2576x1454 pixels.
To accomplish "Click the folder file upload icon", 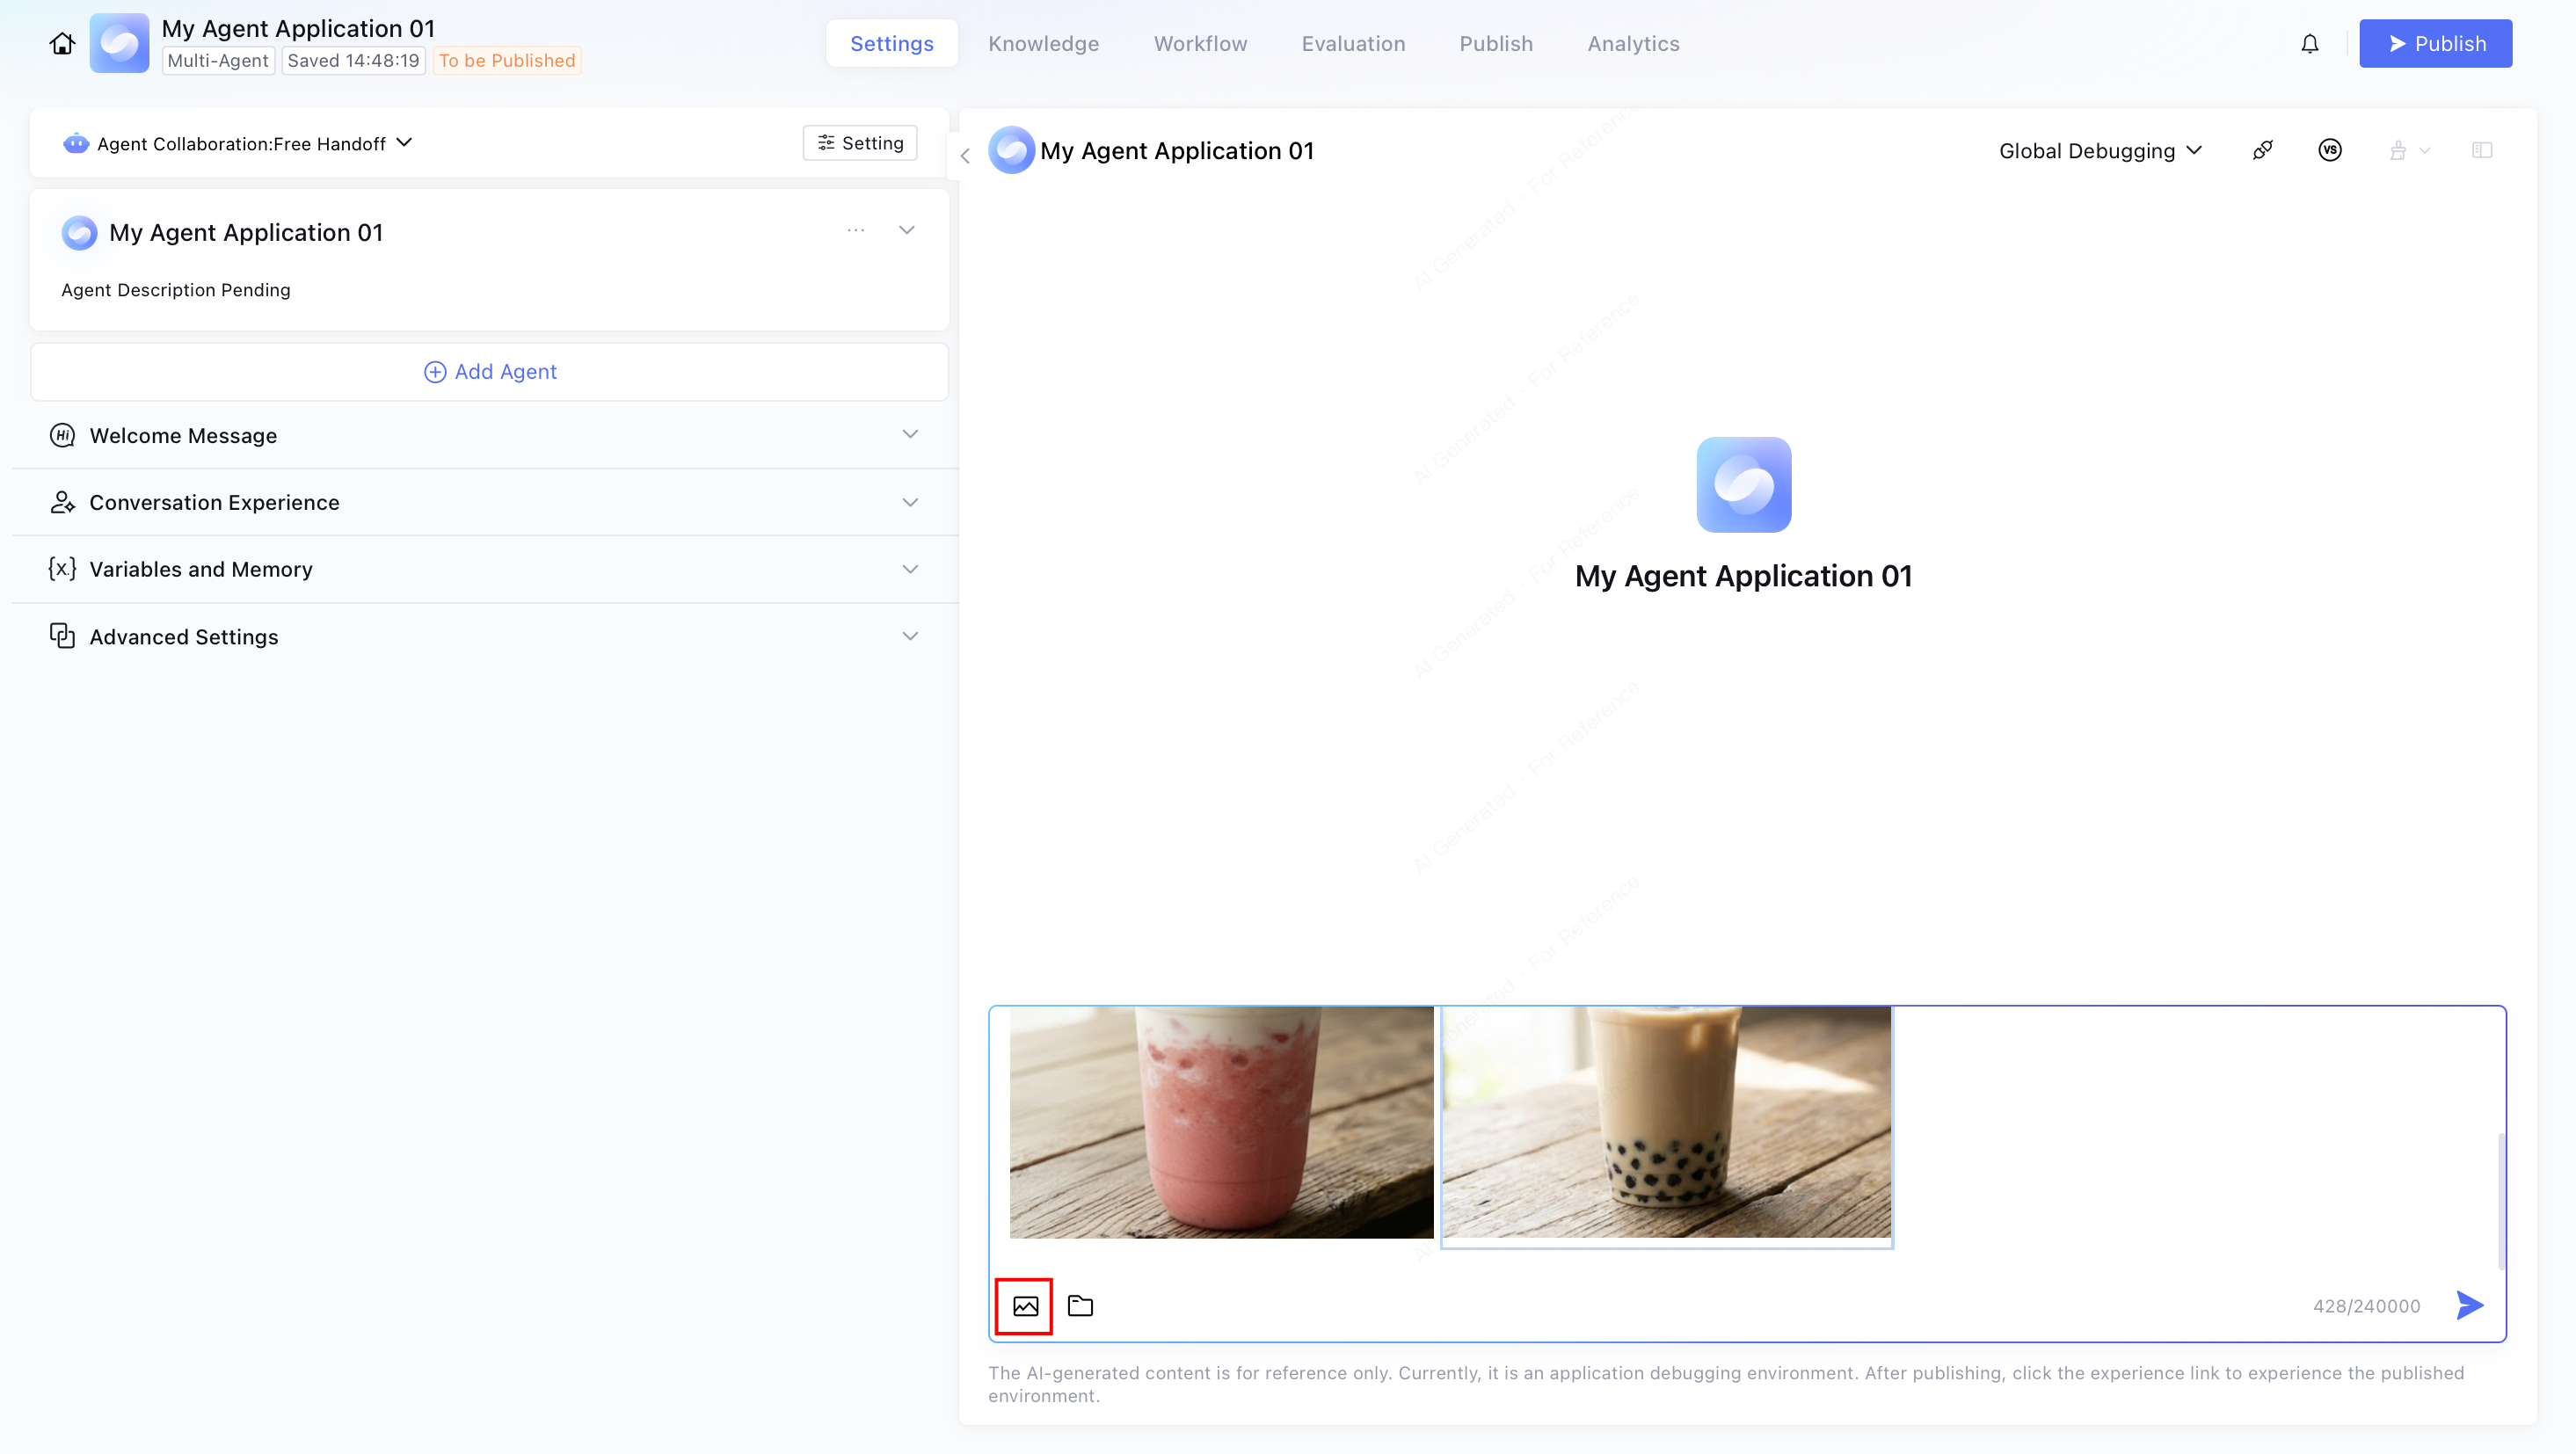I will tap(1080, 1305).
